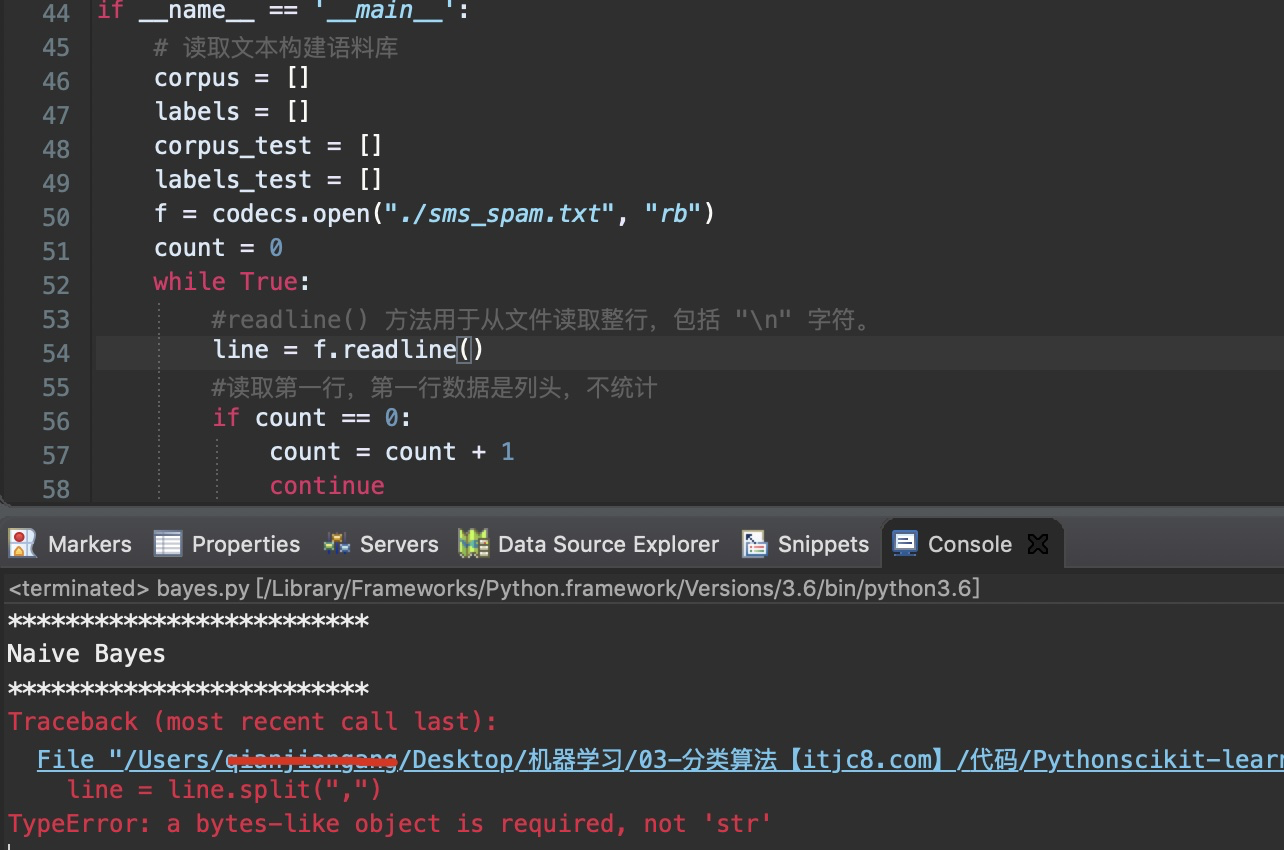The width and height of the screenshot is (1284, 850).
Task: Click 'labels = []' on line 47
Action: [232, 112]
